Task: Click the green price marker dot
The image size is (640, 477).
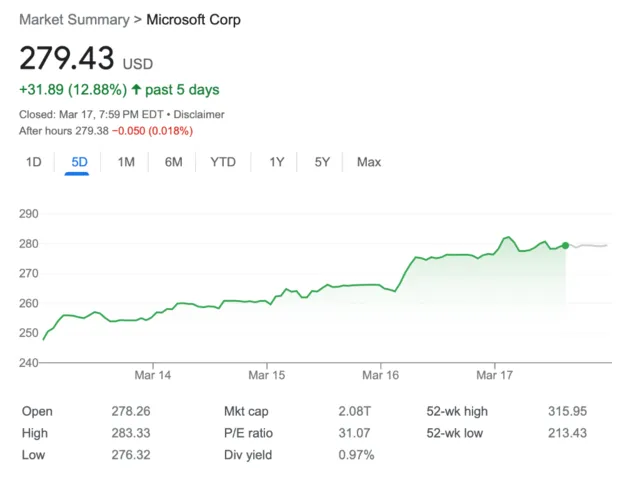Action: pos(566,245)
